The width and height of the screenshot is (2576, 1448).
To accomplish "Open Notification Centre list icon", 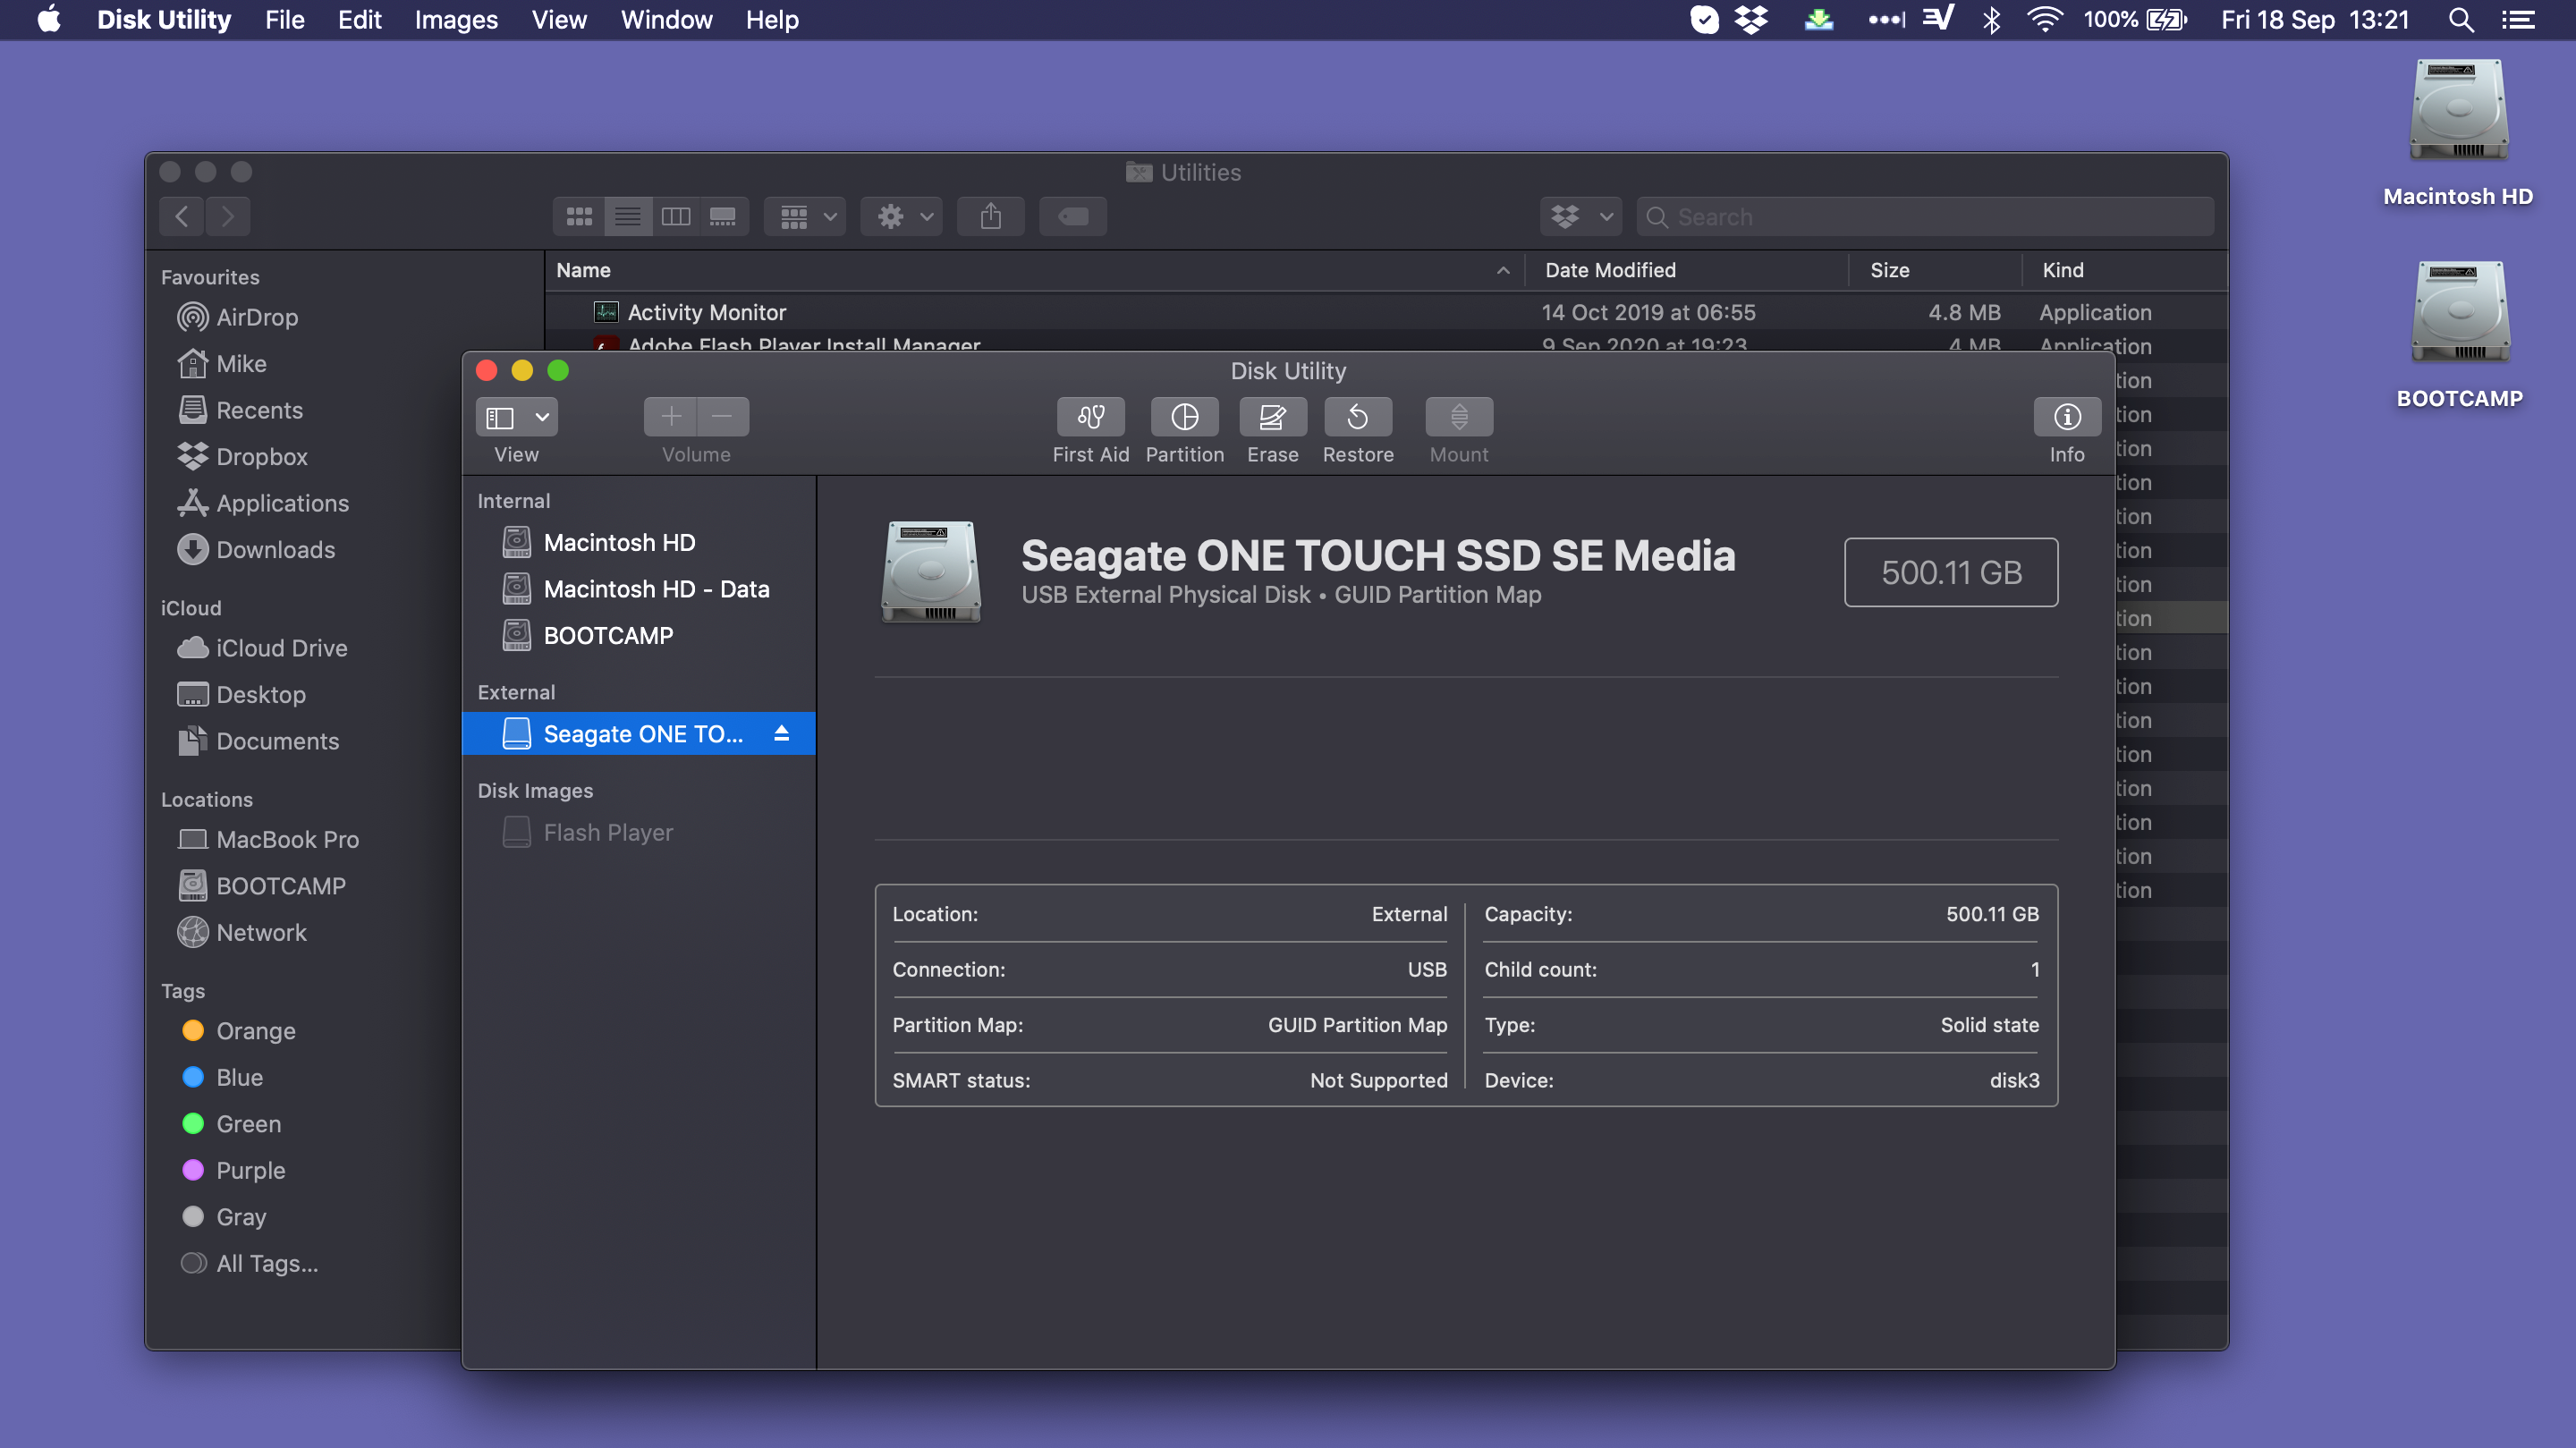I will coord(2518,20).
